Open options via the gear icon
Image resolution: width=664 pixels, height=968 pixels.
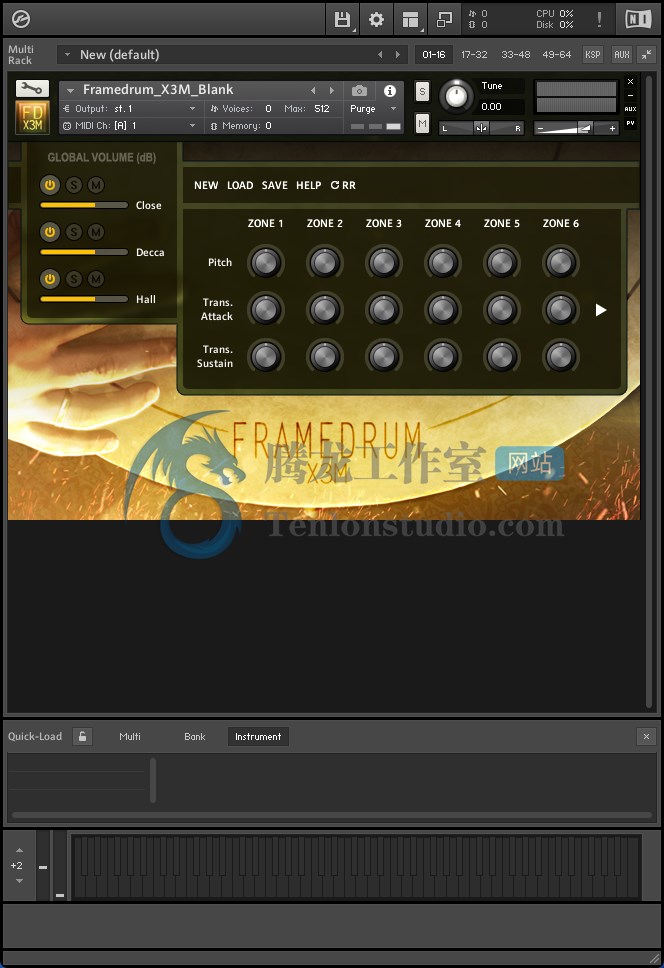pos(376,20)
